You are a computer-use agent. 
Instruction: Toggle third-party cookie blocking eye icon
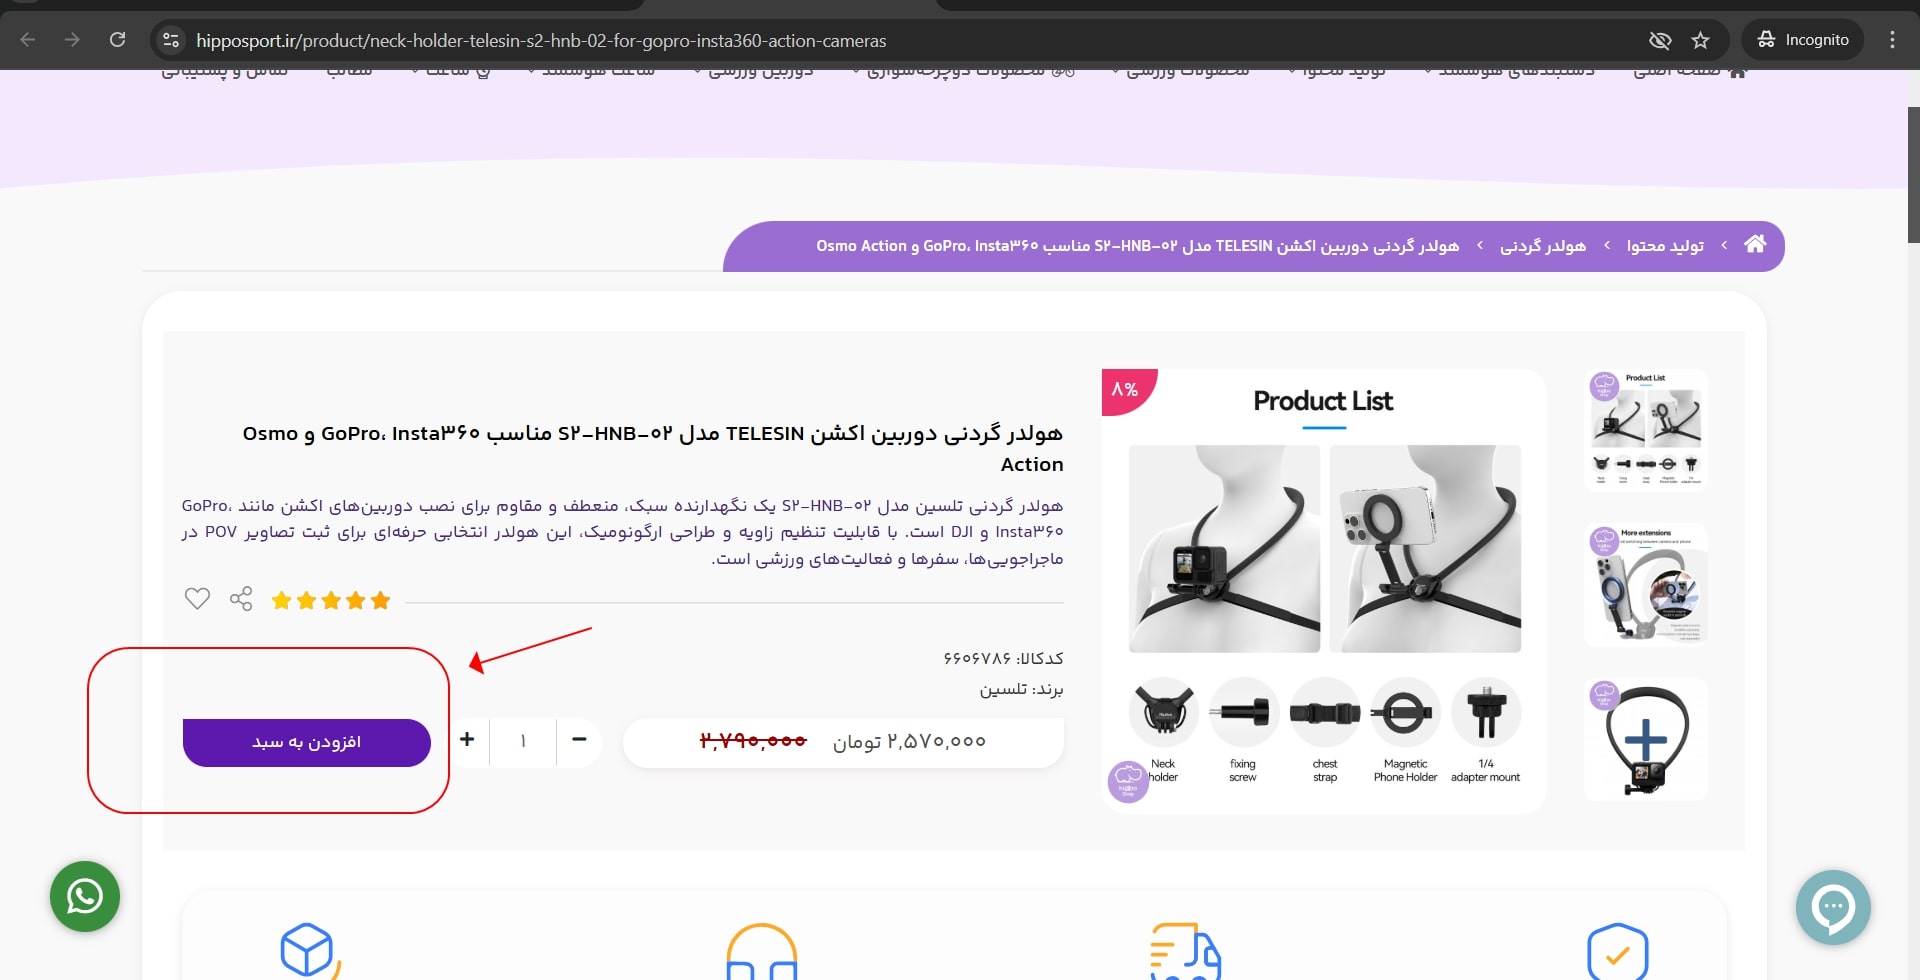pyautogui.click(x=1660, y=40)
